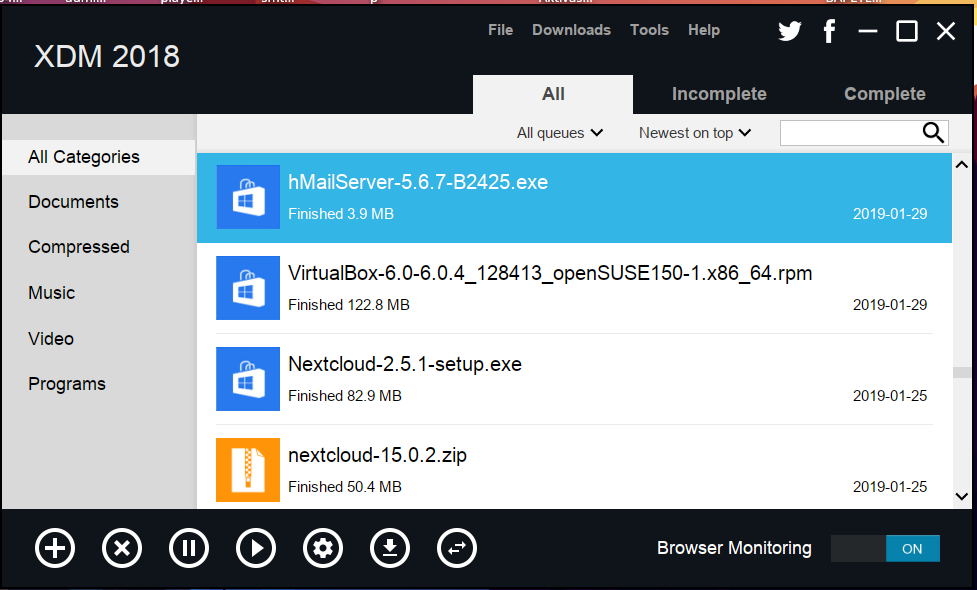Screen dimensions: 977x590
Task: Maximize the XDM window
Action: click(x=907, y=31)
